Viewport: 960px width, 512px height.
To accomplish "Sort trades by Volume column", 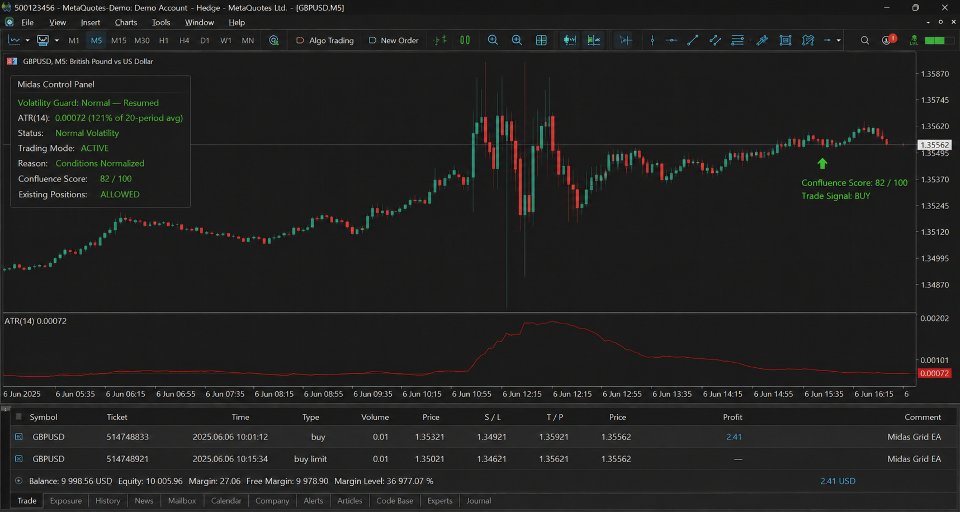I will coord(375,417).
